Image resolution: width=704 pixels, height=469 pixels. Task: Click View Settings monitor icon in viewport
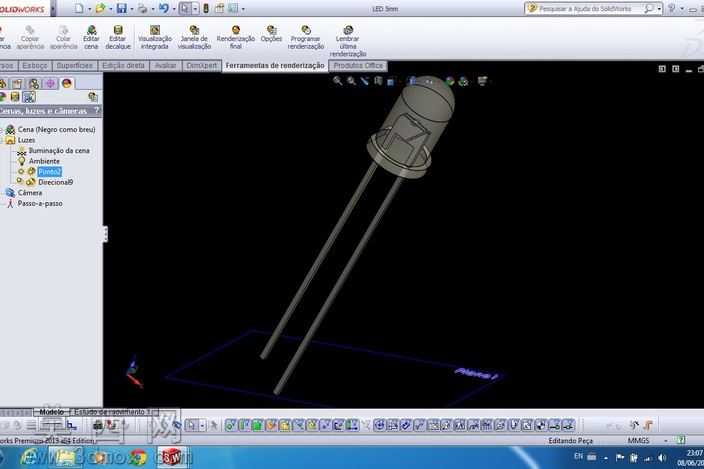(482, 81)
